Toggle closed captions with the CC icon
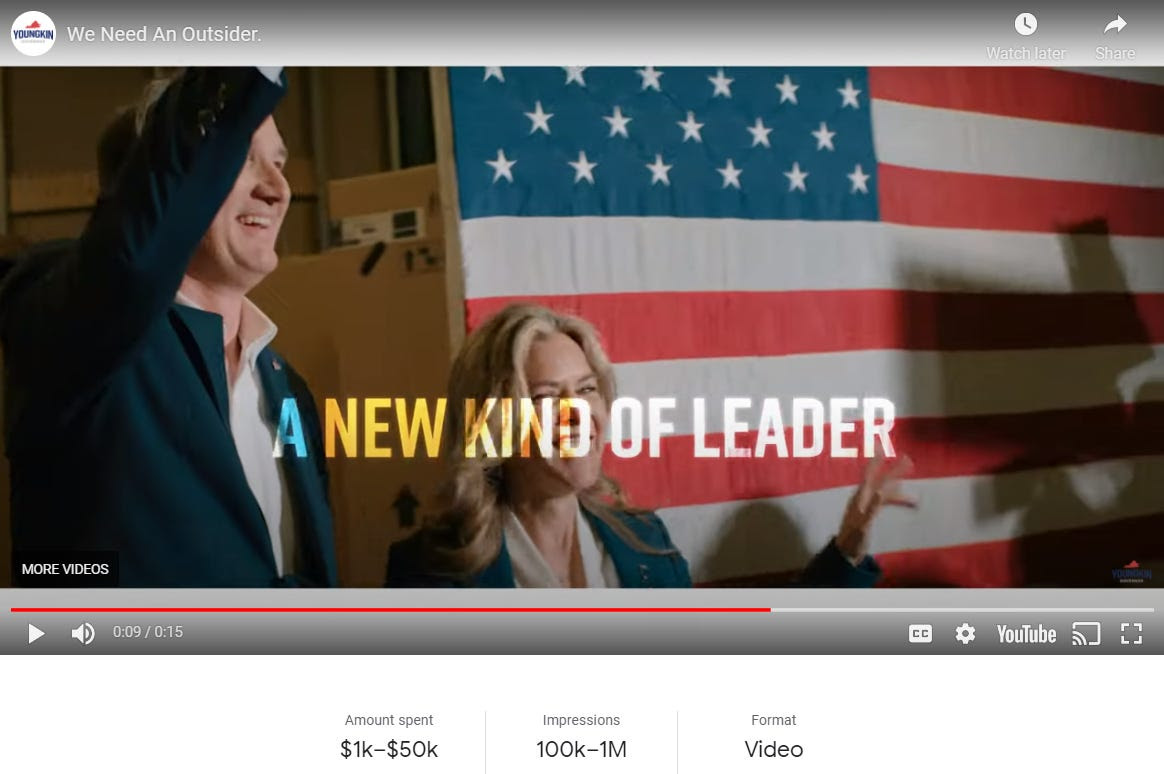The image size is (1164, 774). [x=920, y=634]
